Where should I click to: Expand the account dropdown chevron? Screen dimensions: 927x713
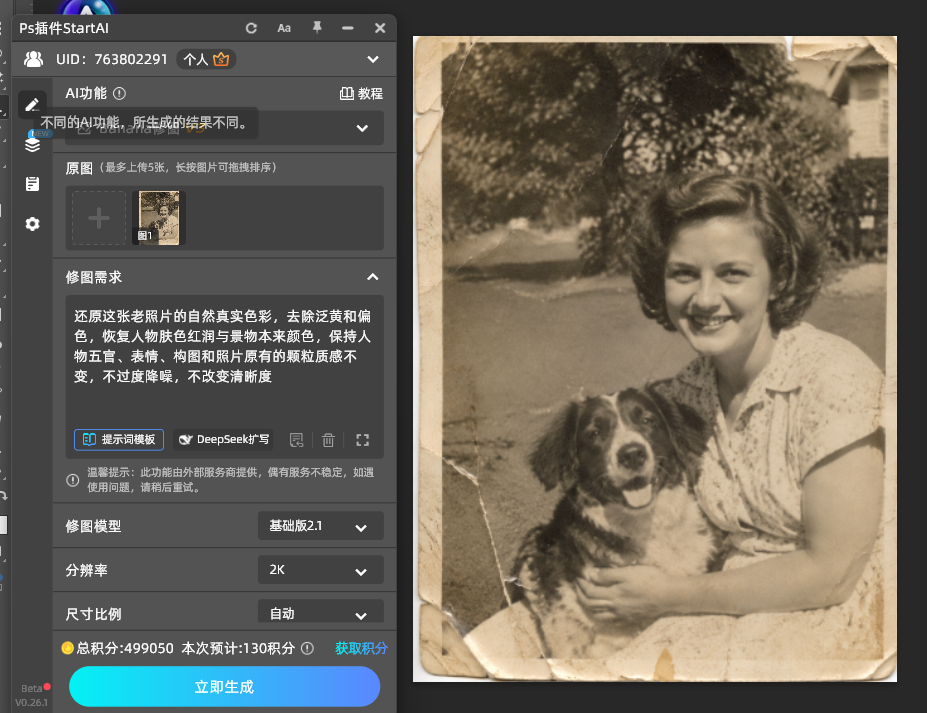pyautogui.click(x=373, y=59)
